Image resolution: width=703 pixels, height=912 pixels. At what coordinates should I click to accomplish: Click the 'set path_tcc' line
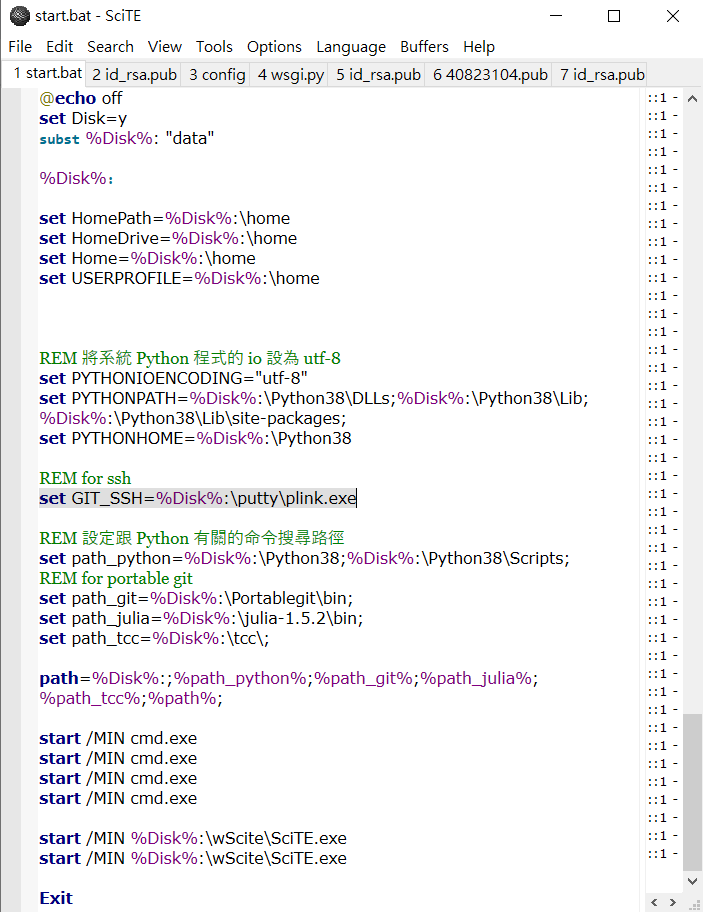(154, 639)
